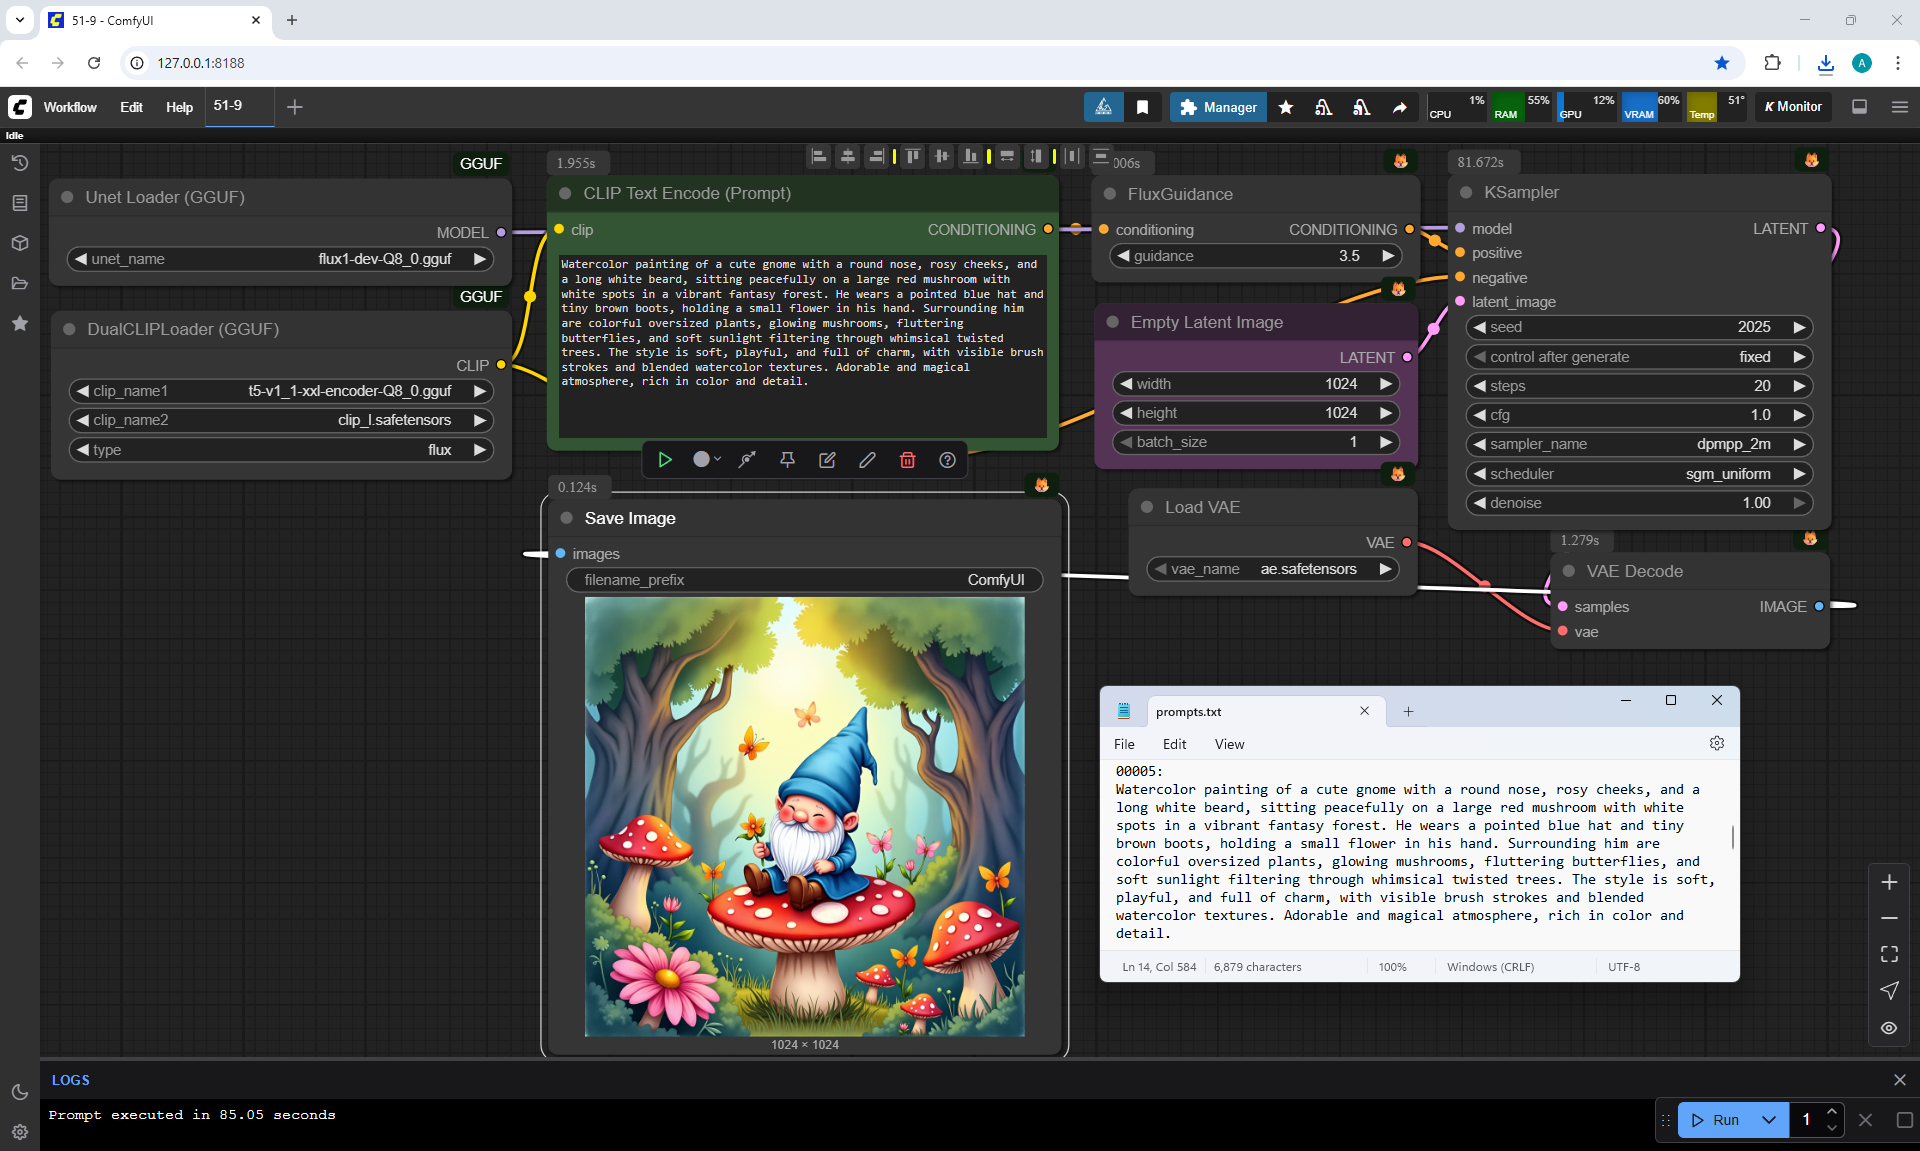Toggle link visibility eye icon

(1889, 1028)
